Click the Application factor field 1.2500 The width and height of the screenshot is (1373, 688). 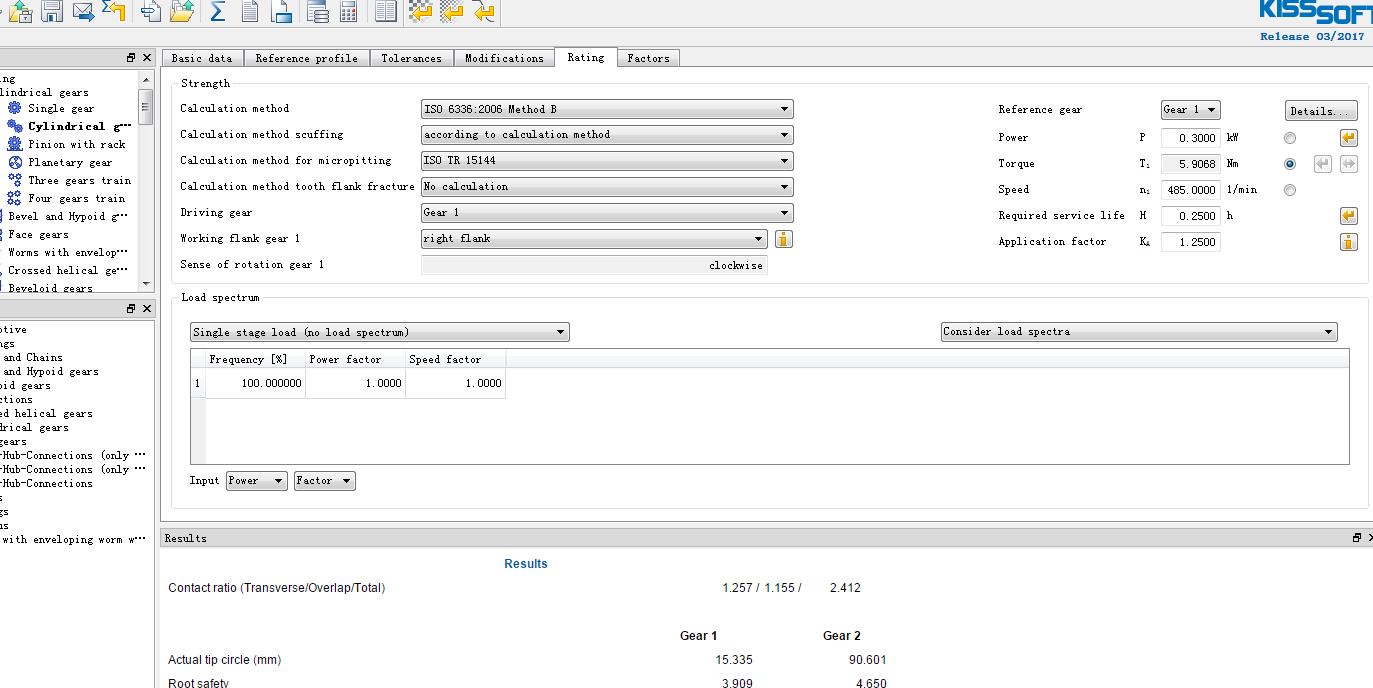(1191, 242)
